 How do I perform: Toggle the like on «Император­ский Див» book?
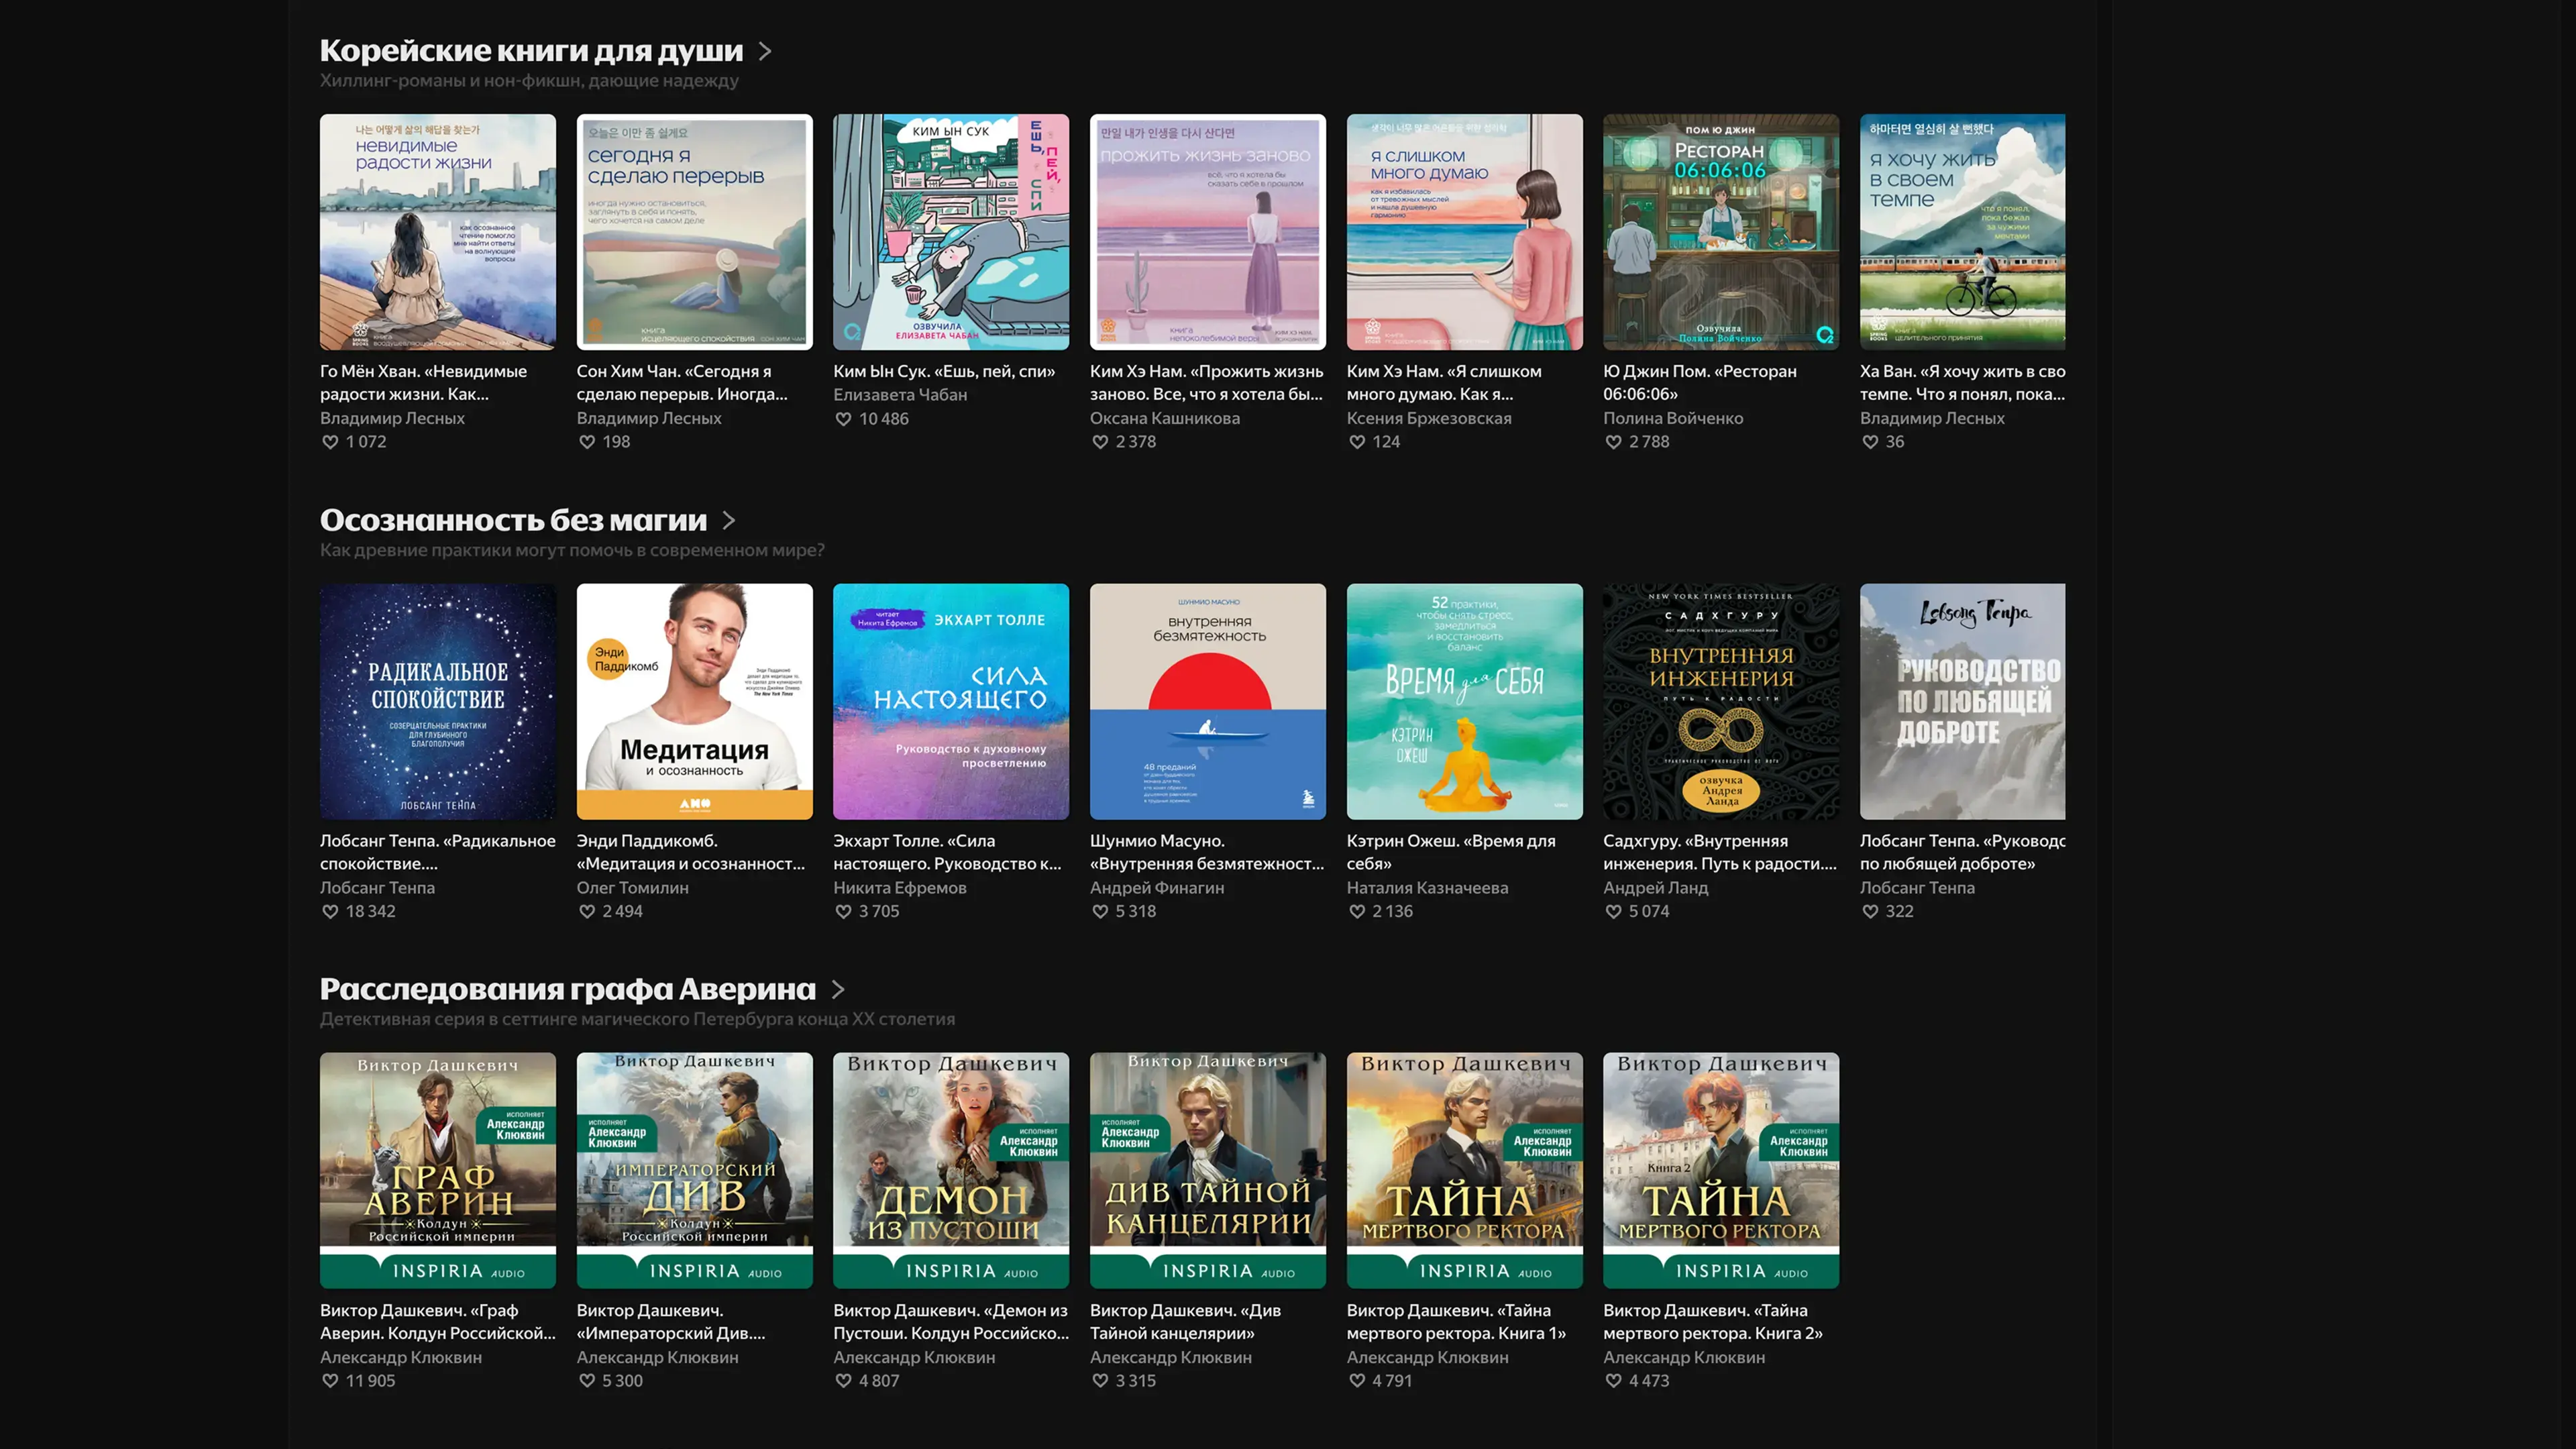(x=587, y=1380)
